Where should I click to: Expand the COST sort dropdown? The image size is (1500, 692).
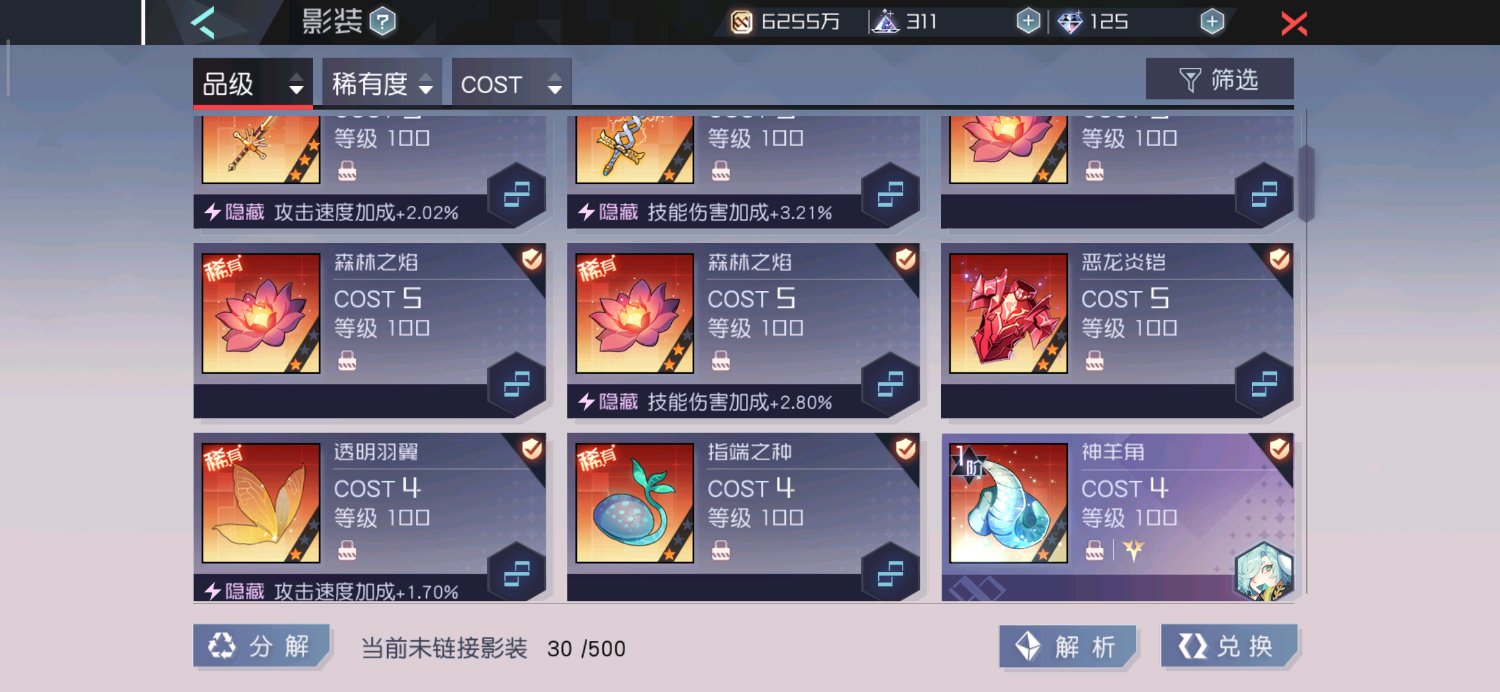click(x=512, y=83)
